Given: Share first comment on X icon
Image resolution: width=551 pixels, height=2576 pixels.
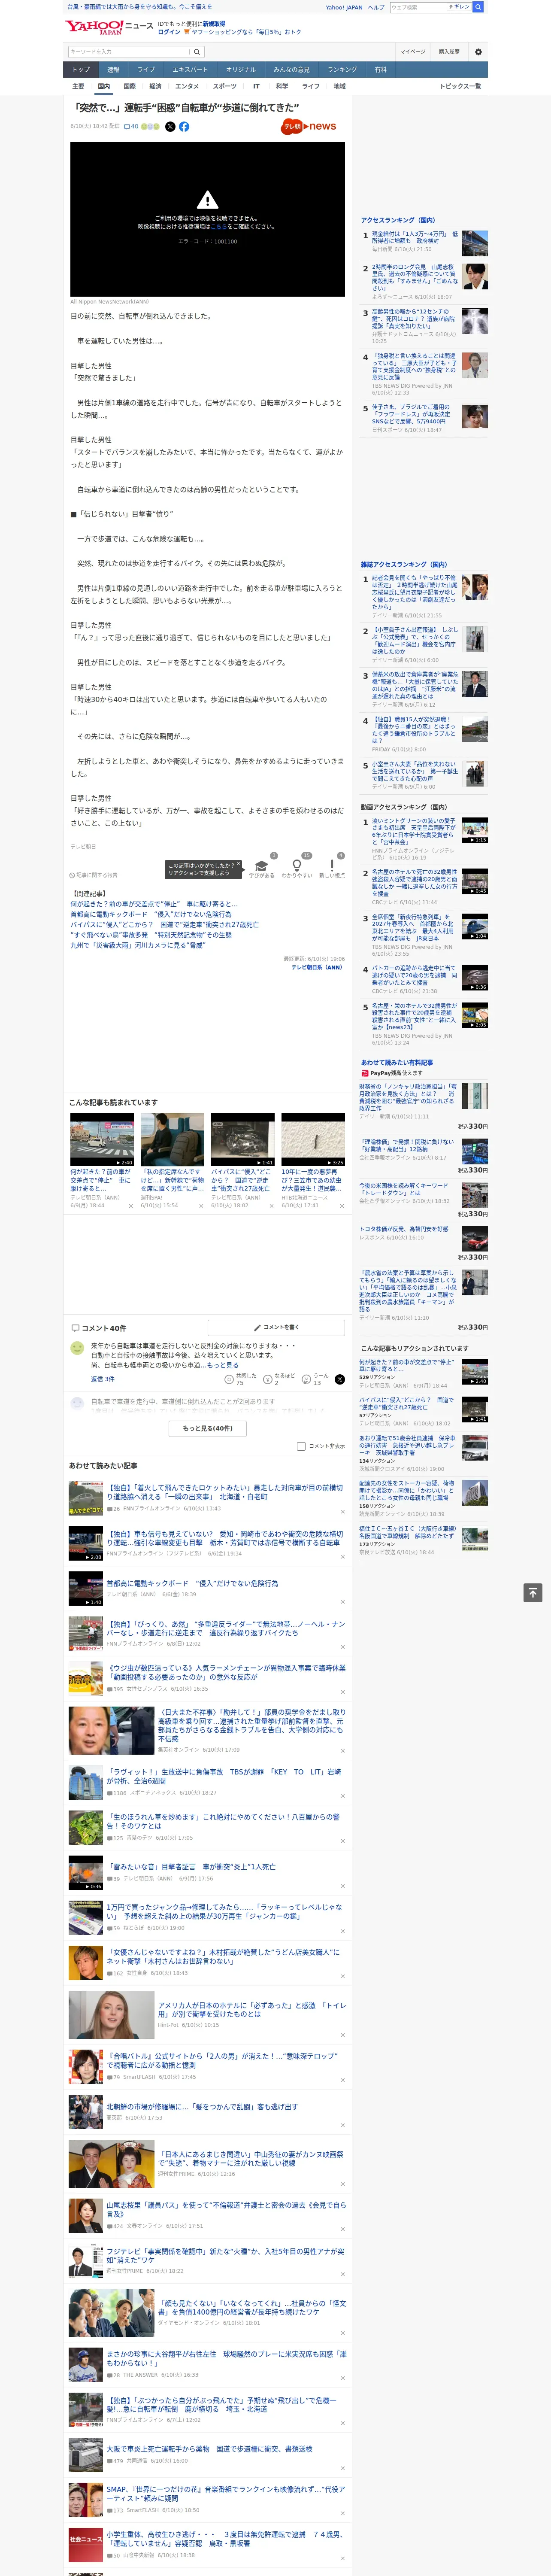Looking at the screenshot, I should pos(340,1378).
